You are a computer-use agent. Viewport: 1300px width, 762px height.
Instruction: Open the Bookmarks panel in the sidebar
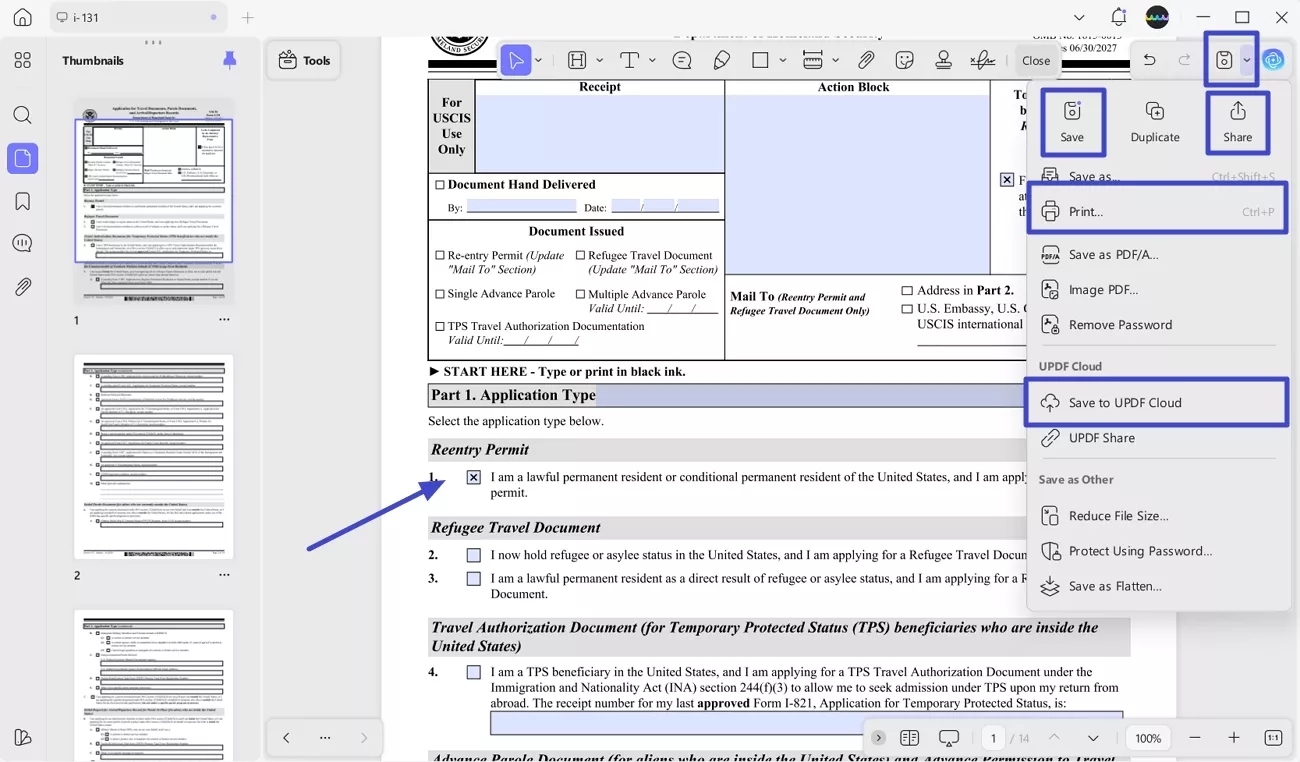click(22, 199)
